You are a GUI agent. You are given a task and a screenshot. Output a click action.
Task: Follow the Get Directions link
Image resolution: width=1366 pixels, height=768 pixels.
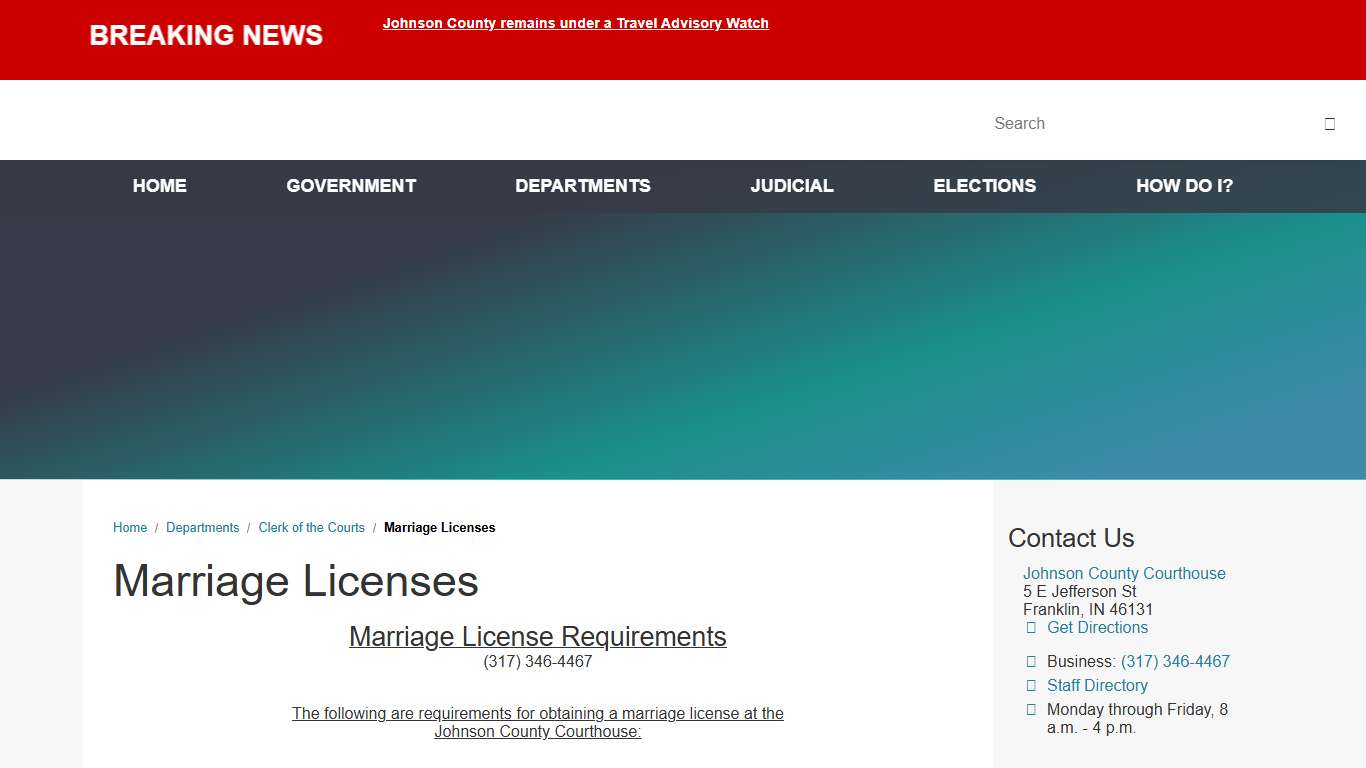(1097, 627)
